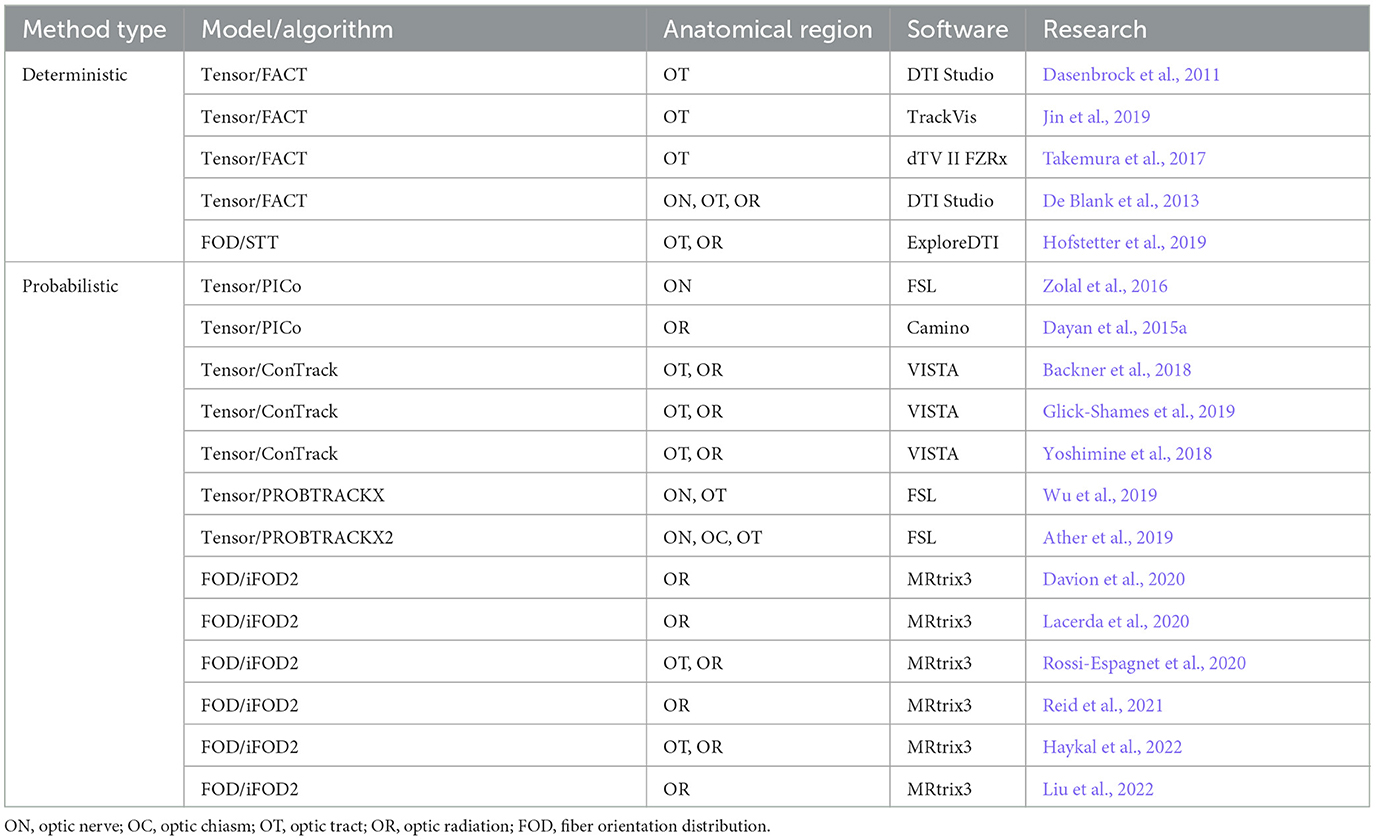Open the Backner et al., 2018 citation
This screenshot has height=840, width=1376.
click(x=1117, y=370)
